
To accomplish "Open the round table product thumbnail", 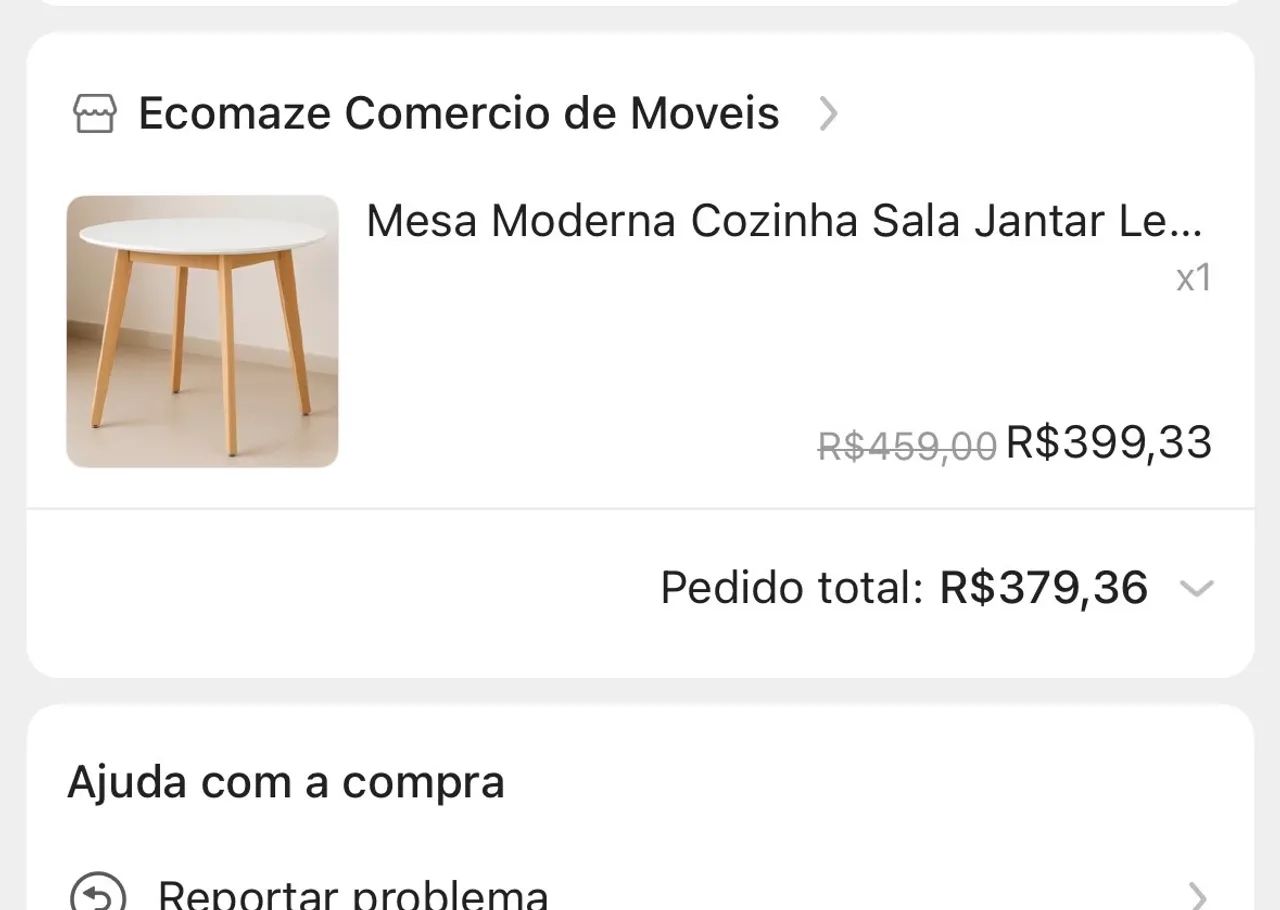I will (202, 331).
